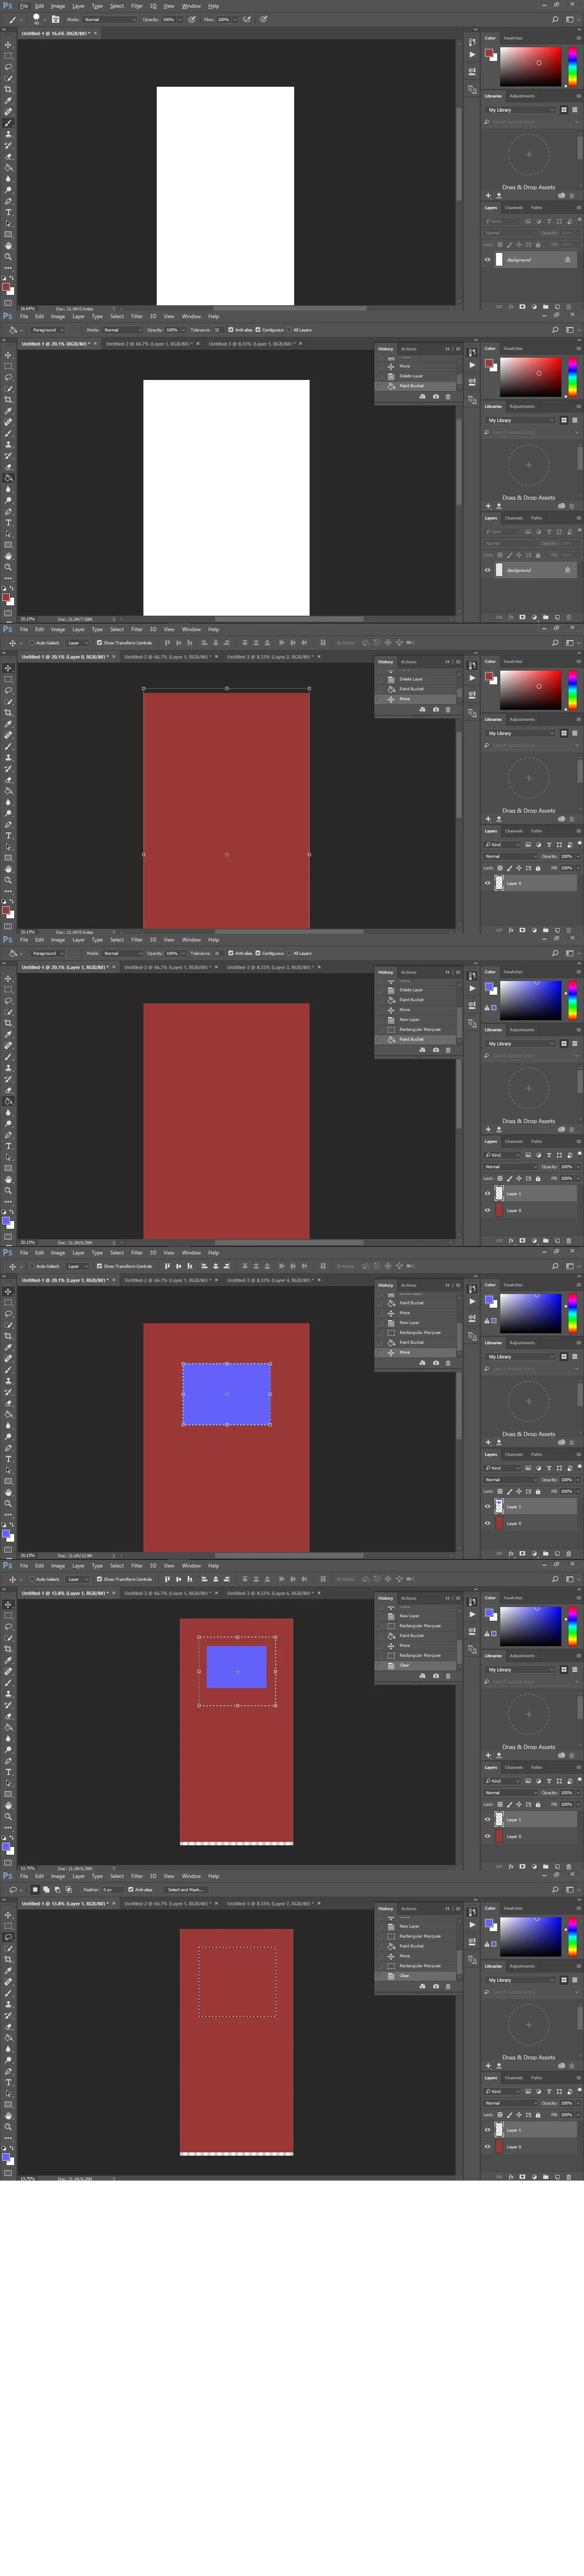Hide Layer 1 in Select and Mask window
Screen dimensions: 584x2576
[488, 2130]
